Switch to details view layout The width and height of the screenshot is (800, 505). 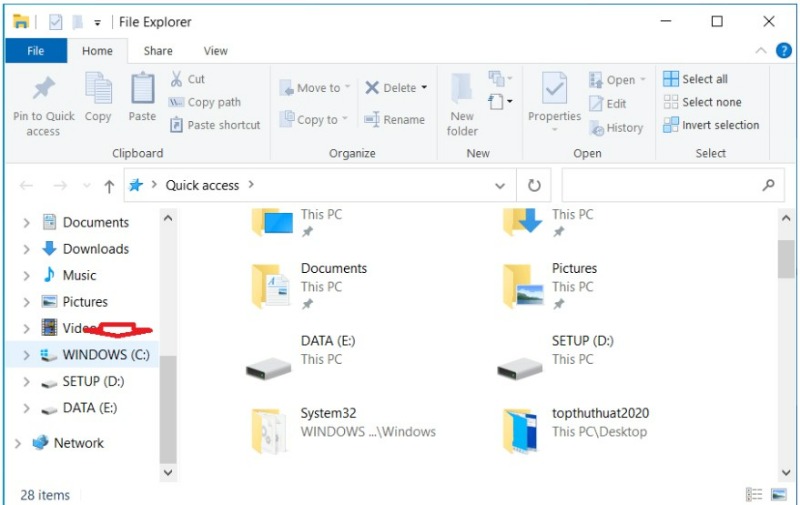754,494
